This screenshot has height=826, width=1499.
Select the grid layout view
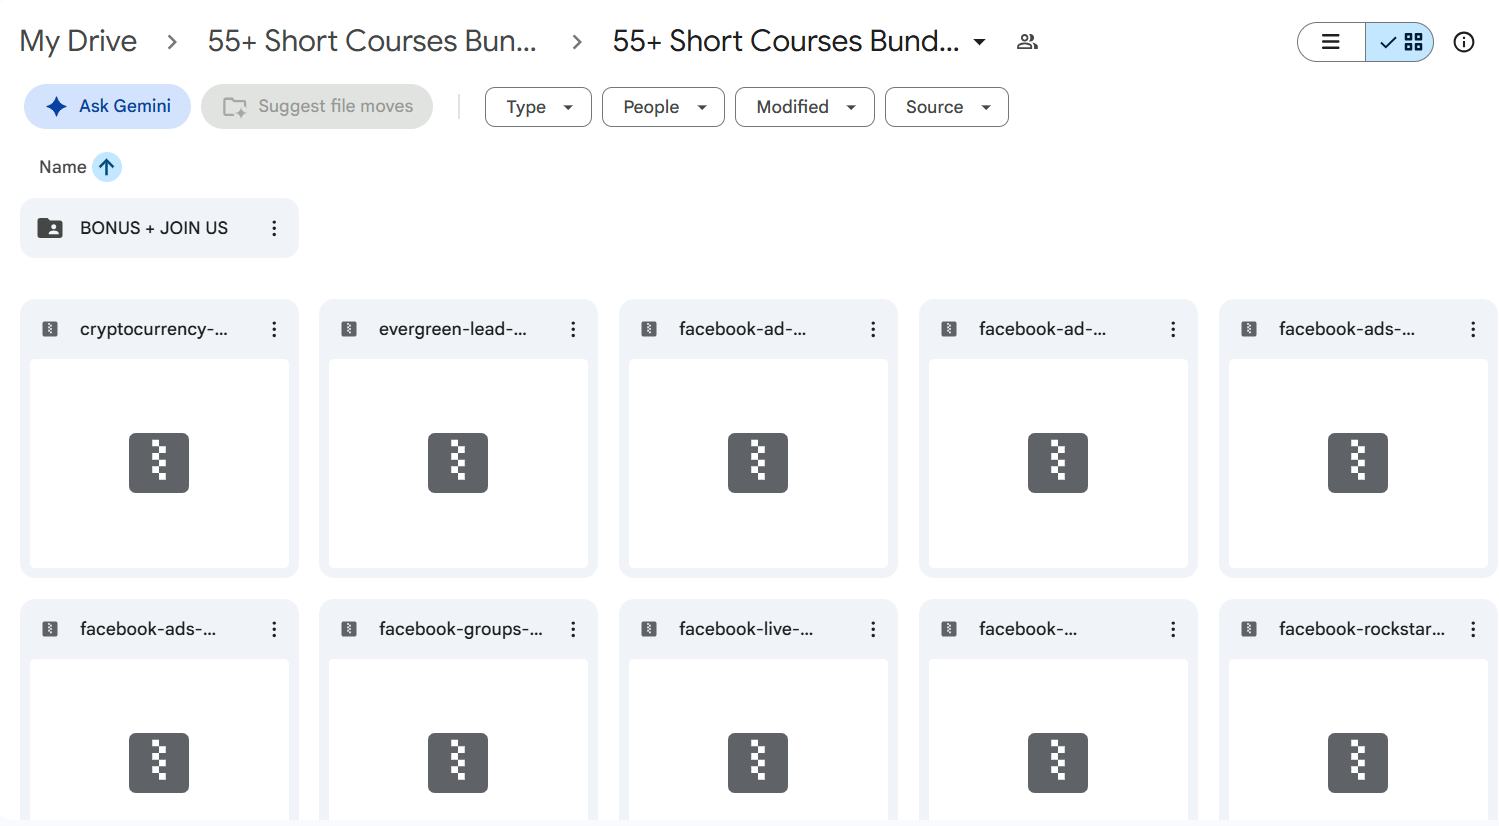click(x=1400, y=42)
